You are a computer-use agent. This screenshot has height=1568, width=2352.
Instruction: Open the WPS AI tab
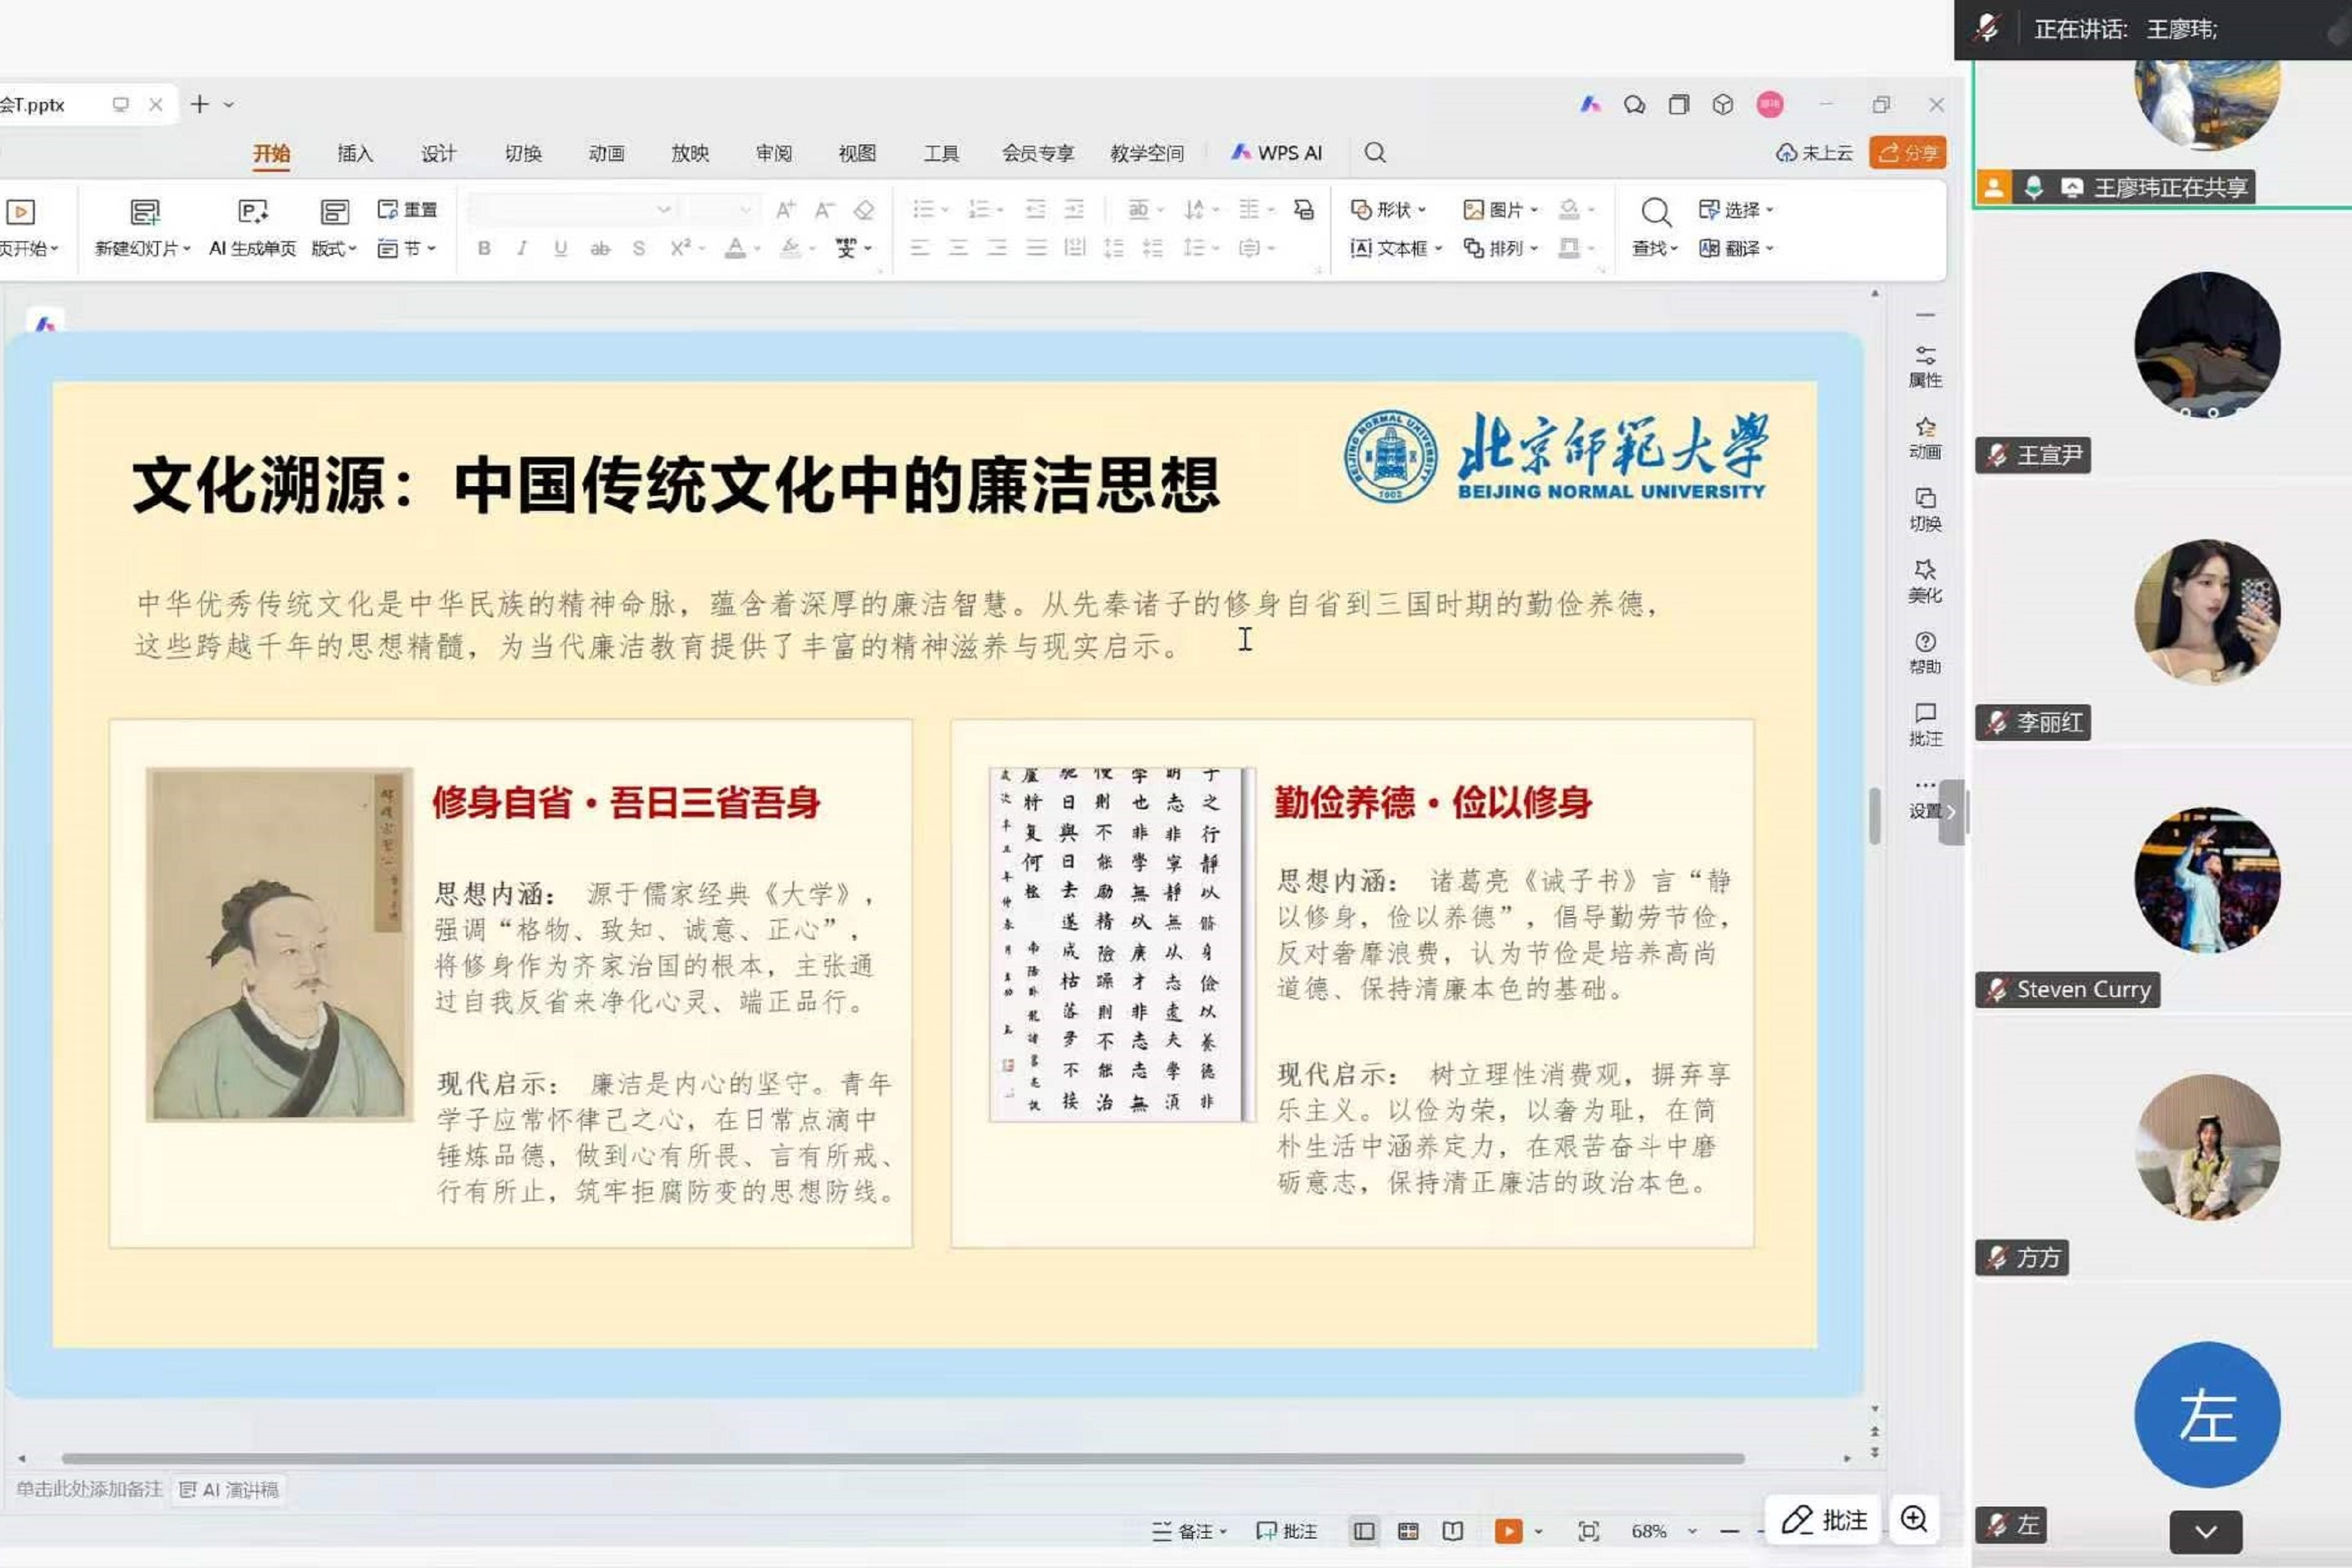click(1276, 152)
